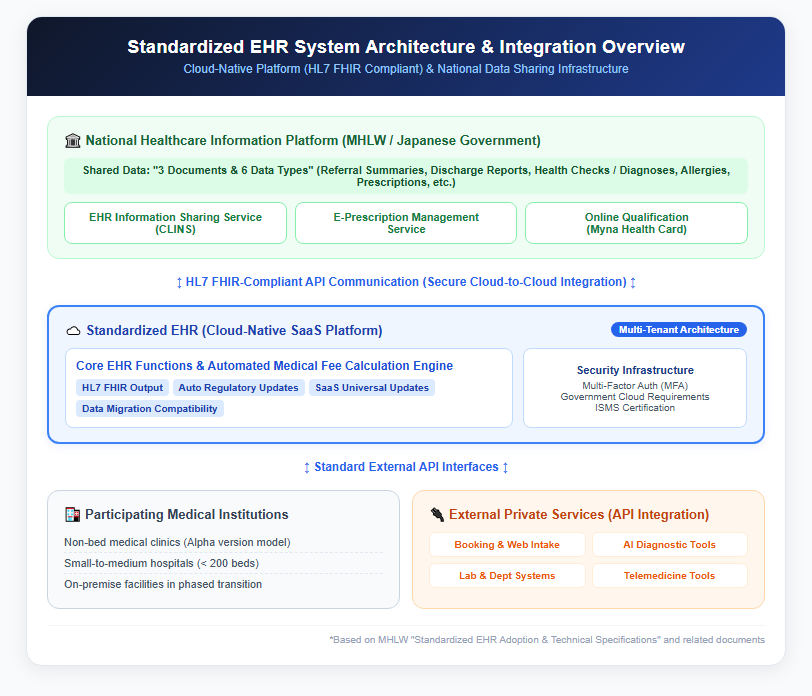Click the "Government Cloud Requirements" line

635,397
